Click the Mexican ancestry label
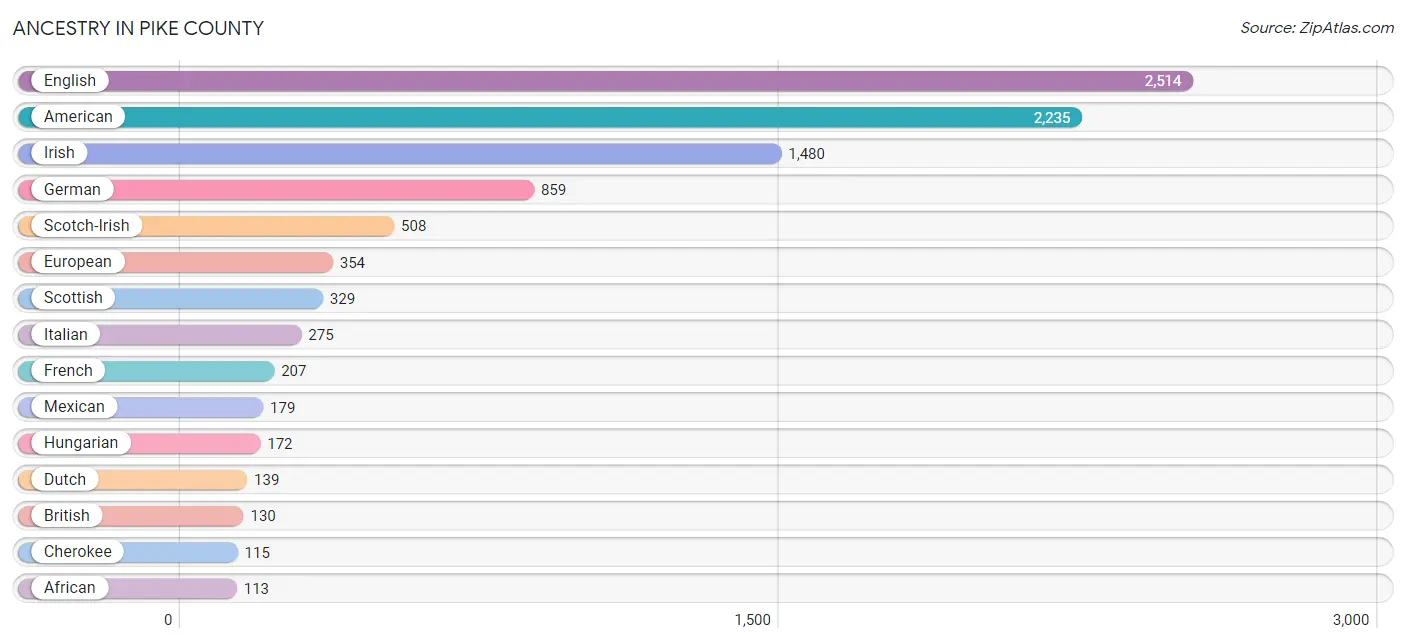This screenshot has width=1406, height=644. click(74, 407)
